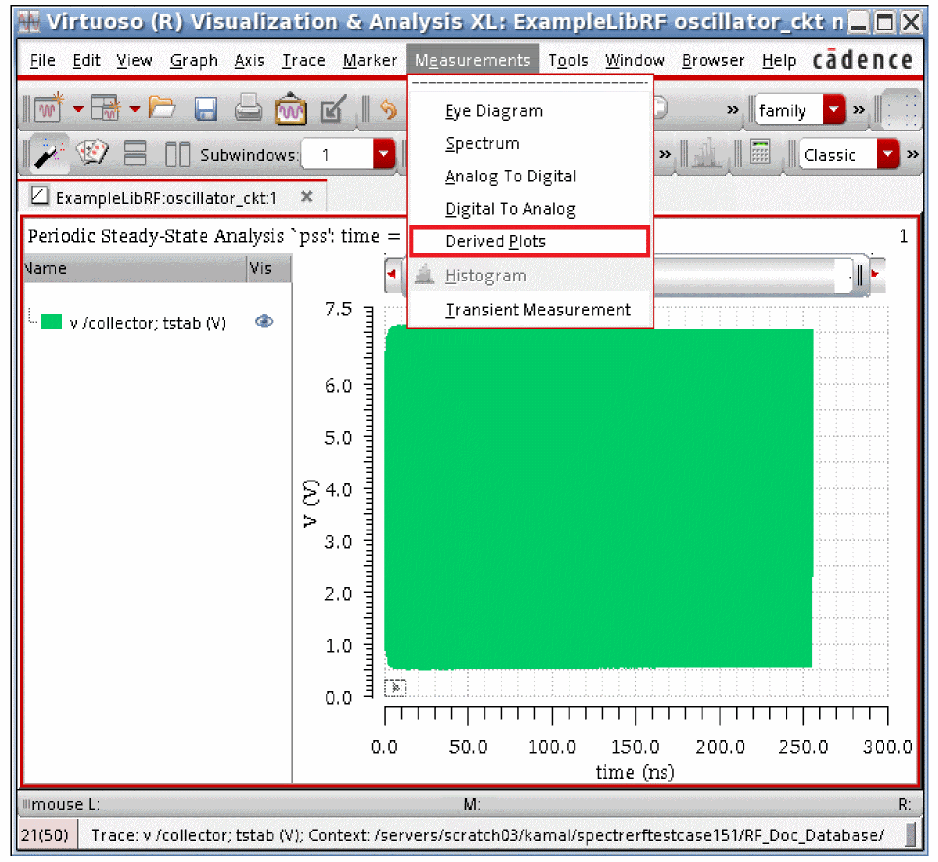Open the Marker menu
Viewport: 938px width, 862px height.
369,60
